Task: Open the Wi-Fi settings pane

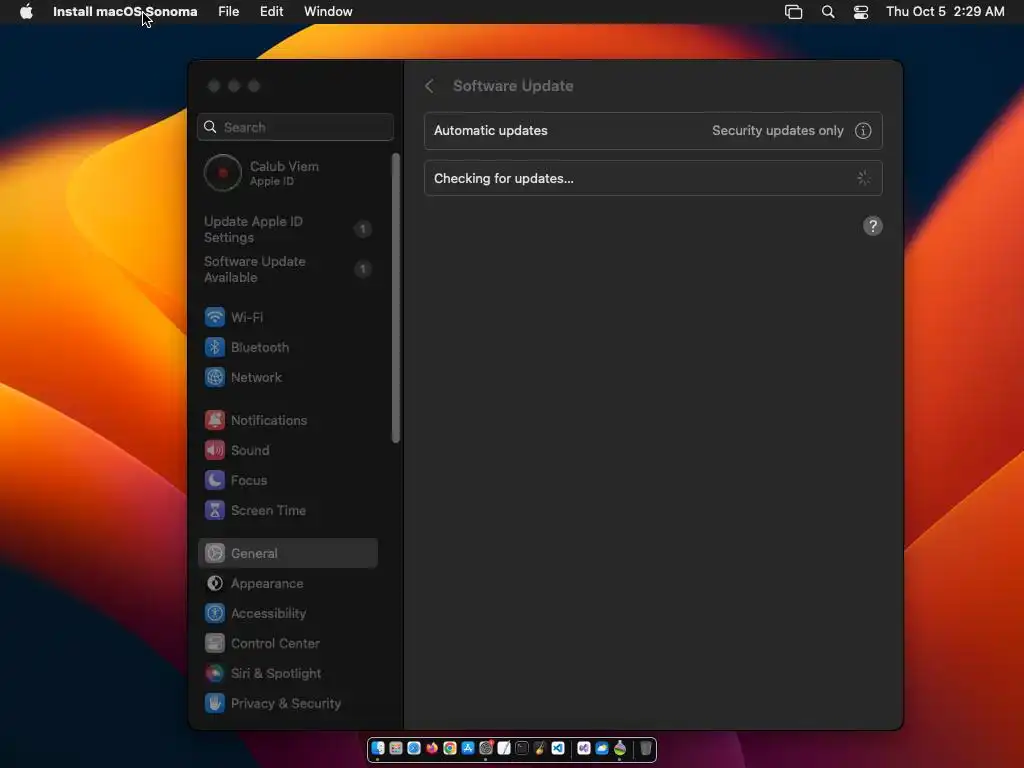Action: pyautogui.click(x=287, y=317)
